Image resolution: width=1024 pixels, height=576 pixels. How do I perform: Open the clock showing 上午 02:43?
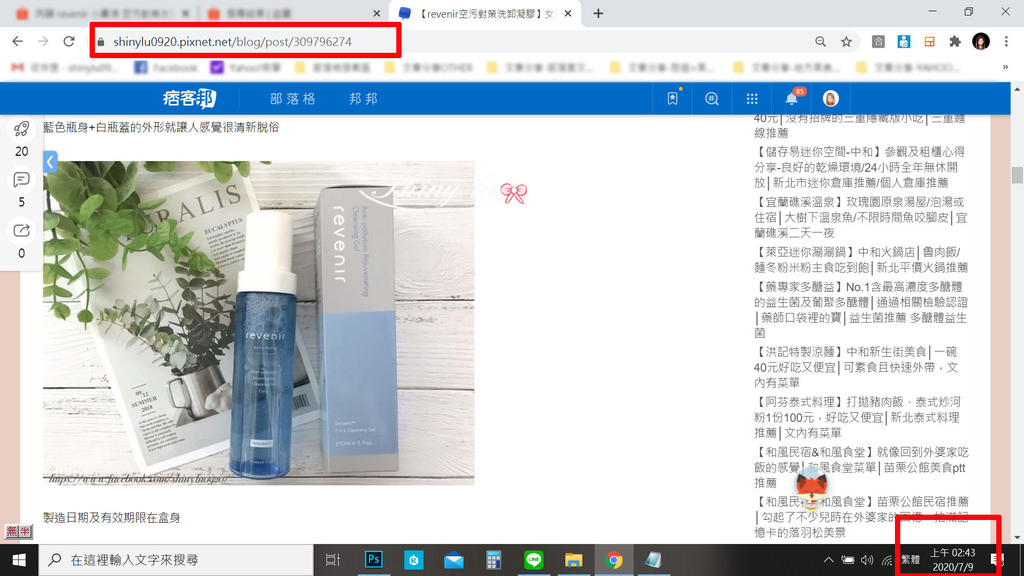click(x=952, y=560)
